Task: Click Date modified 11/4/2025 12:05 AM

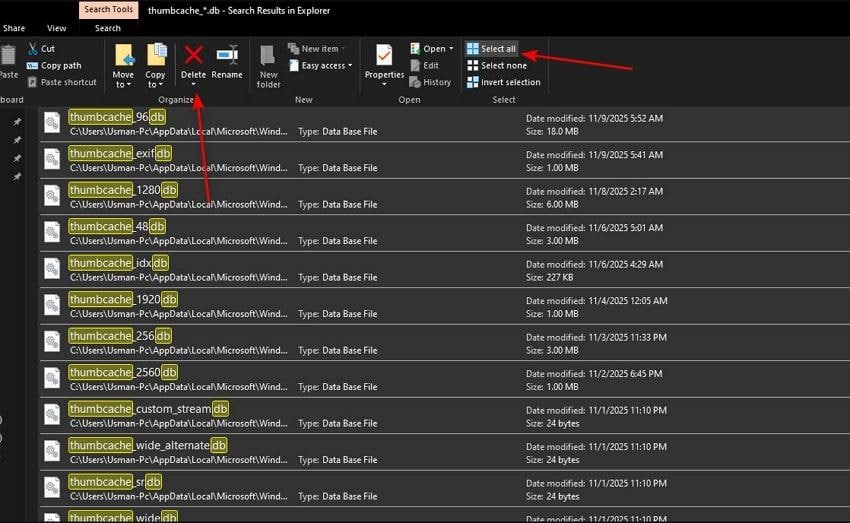Action: point(596,301)
